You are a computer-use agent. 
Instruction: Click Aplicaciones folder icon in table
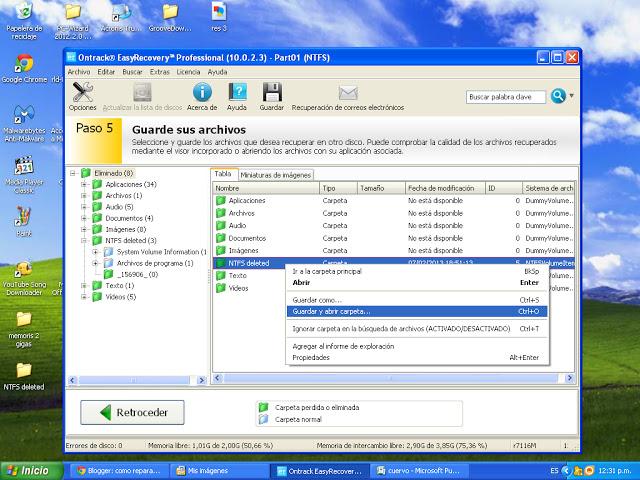click(221, 201)
